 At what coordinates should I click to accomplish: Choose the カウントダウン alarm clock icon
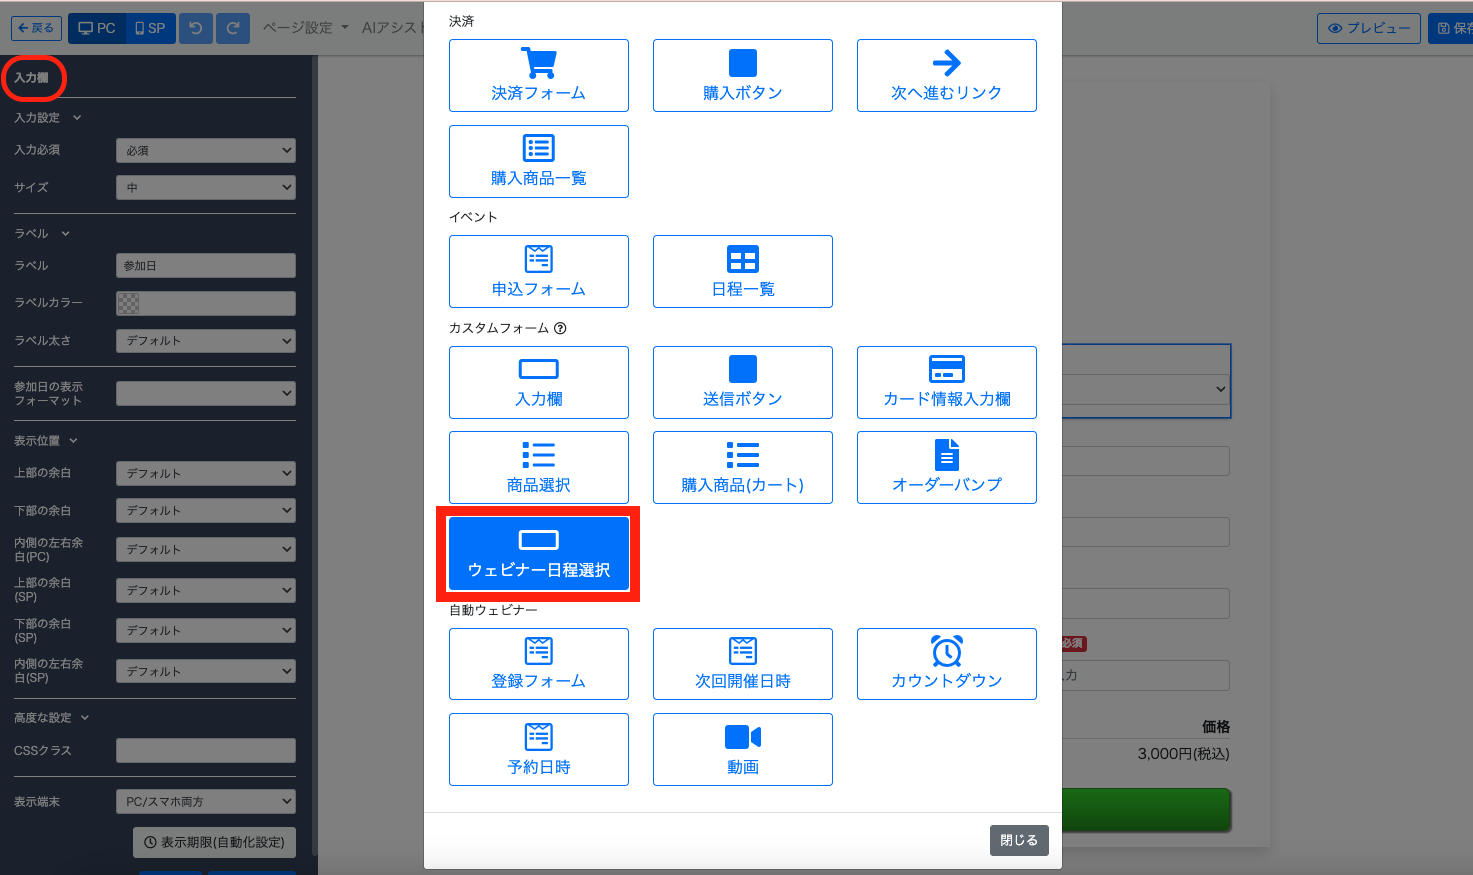pyautogui.click(x=946, y=651)
